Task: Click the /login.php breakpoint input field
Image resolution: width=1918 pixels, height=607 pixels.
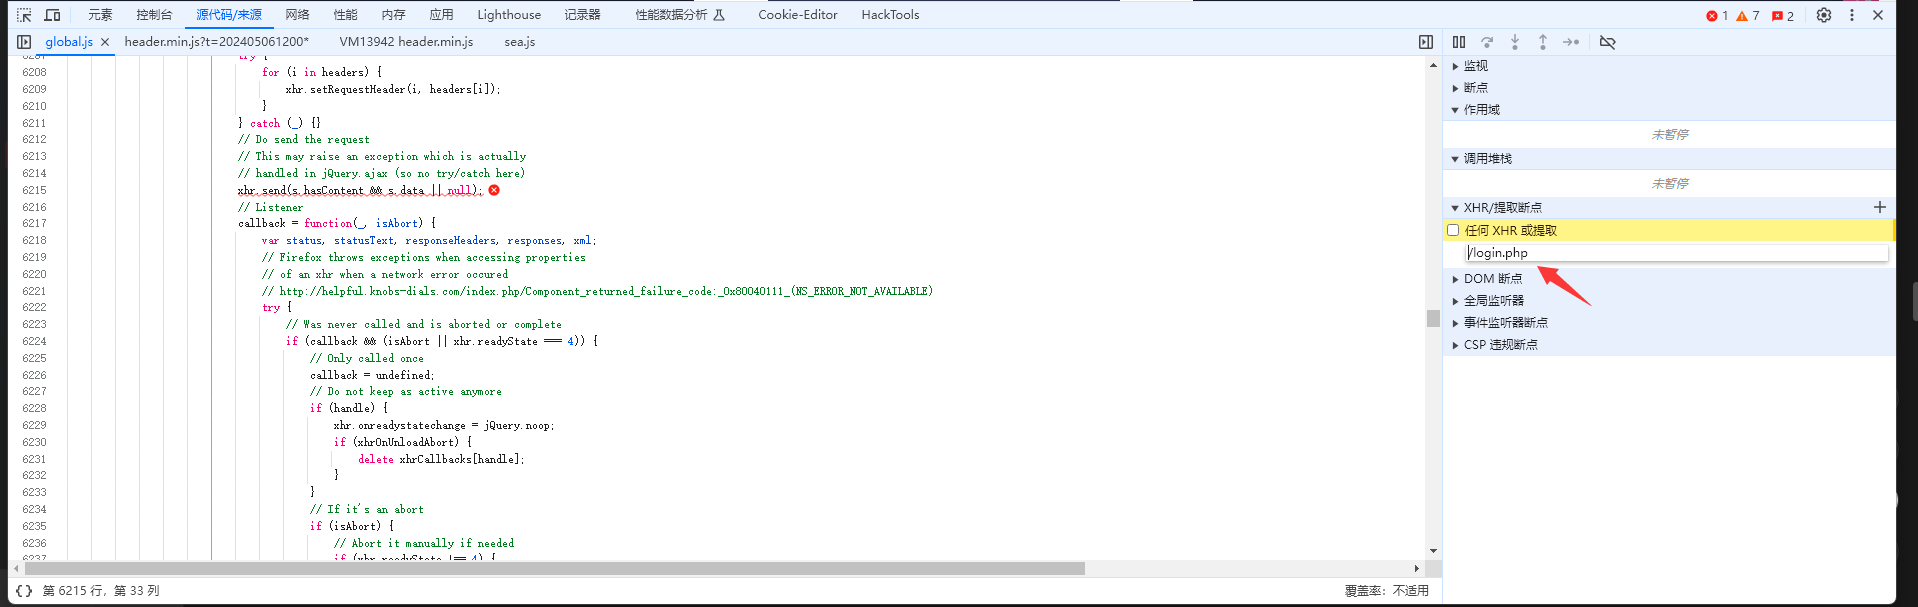Action: 1675,253
